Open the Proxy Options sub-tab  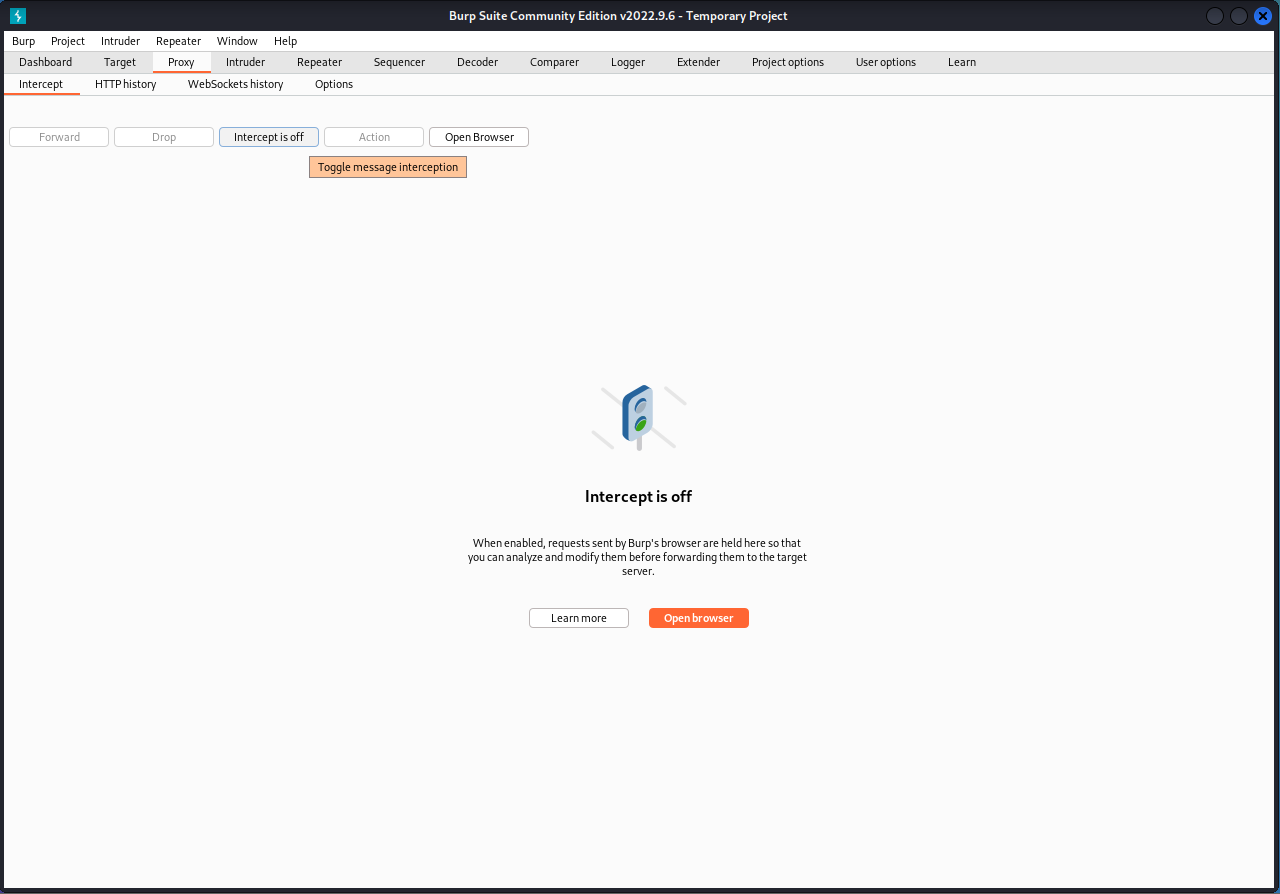click(x=334, y=84)
